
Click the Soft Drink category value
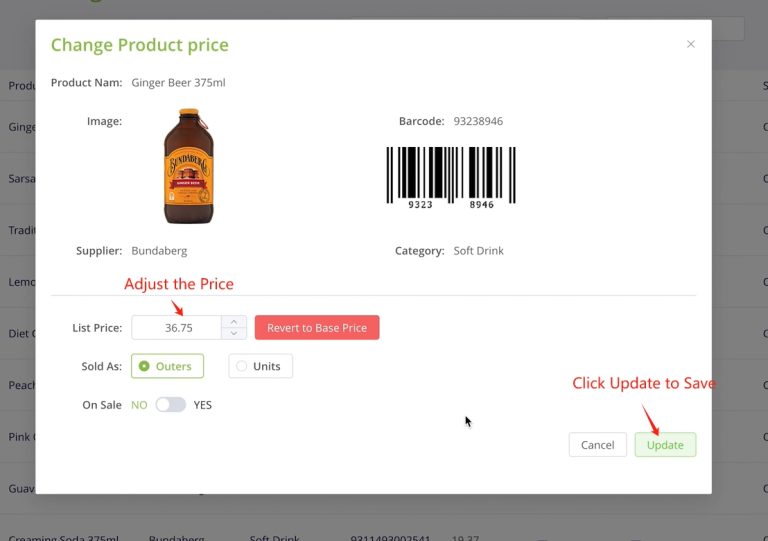pyautogui.click(x=478, y=251)
